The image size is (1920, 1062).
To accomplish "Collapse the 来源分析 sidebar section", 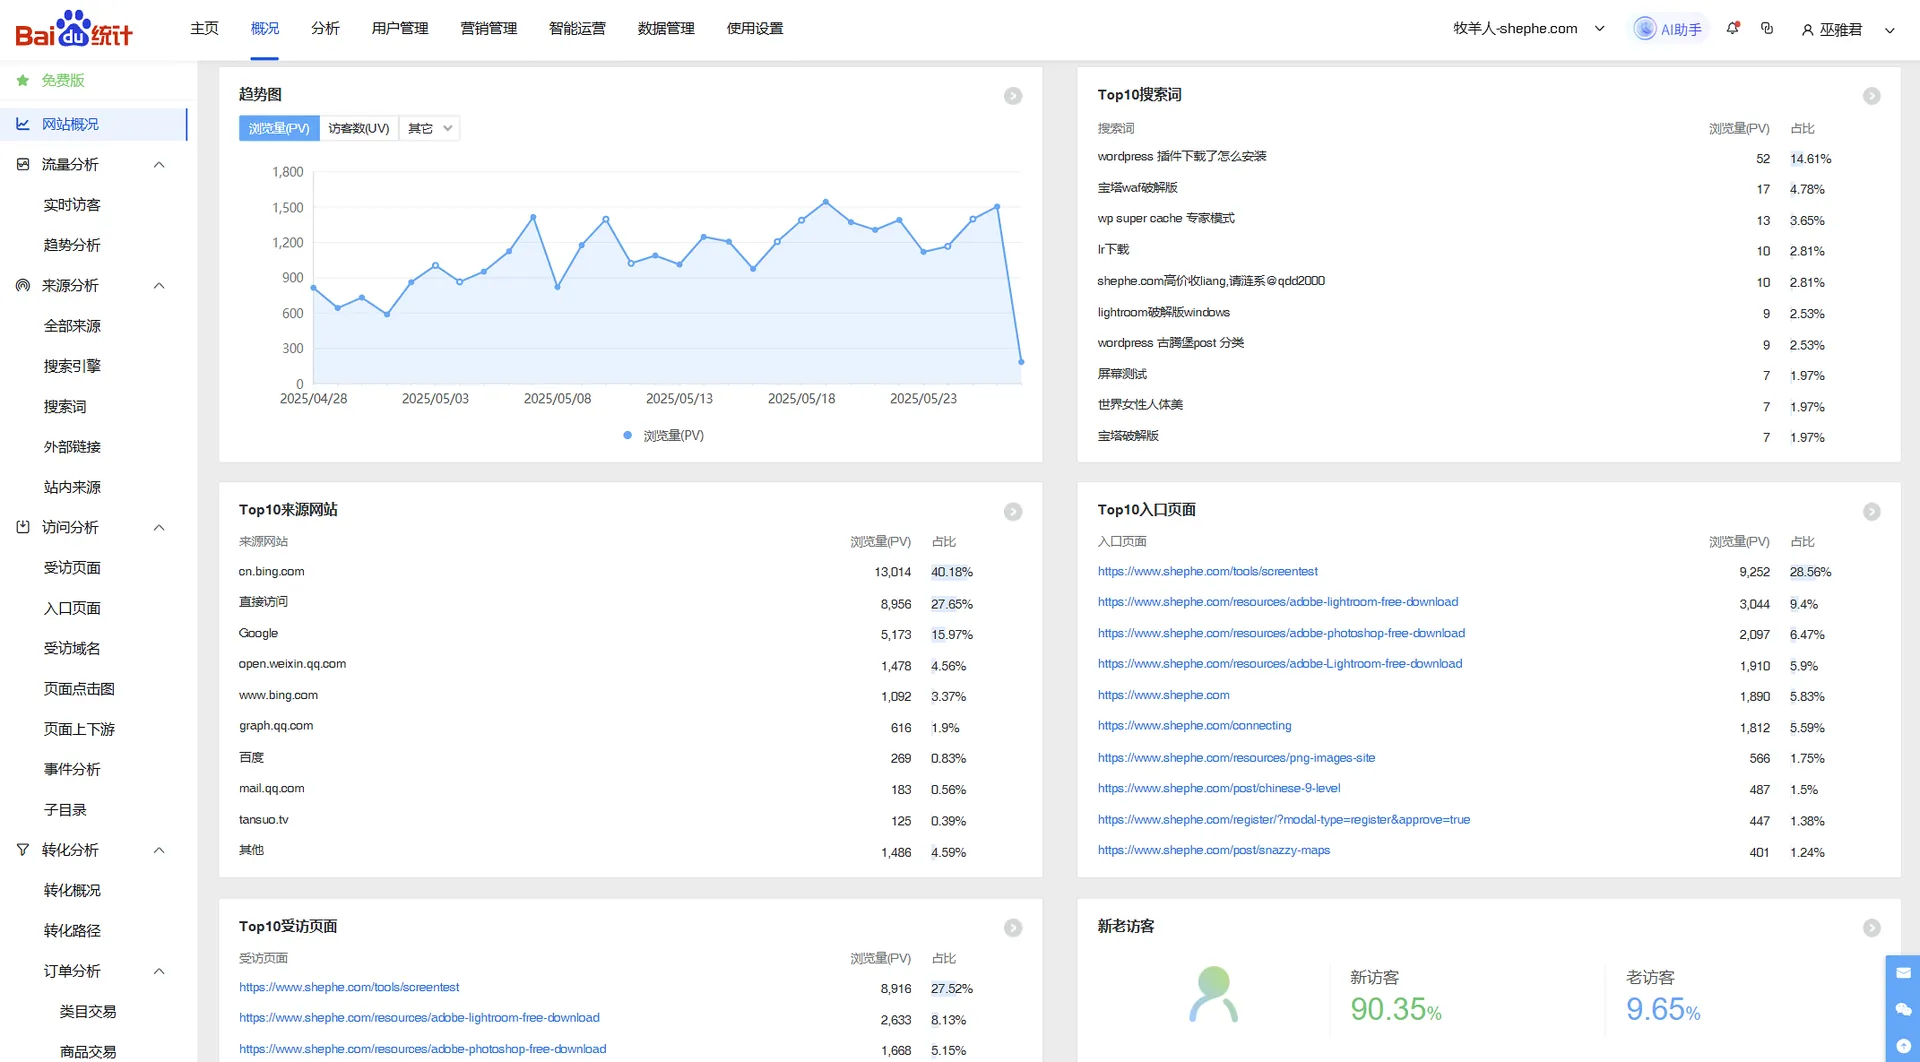I will [159, 286].
